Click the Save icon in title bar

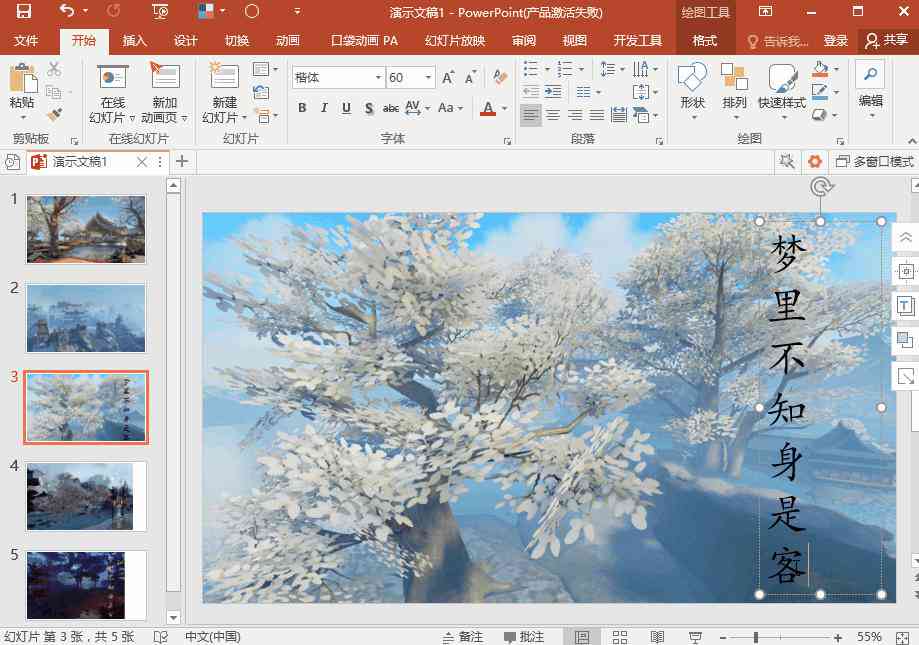pos(23,11)
